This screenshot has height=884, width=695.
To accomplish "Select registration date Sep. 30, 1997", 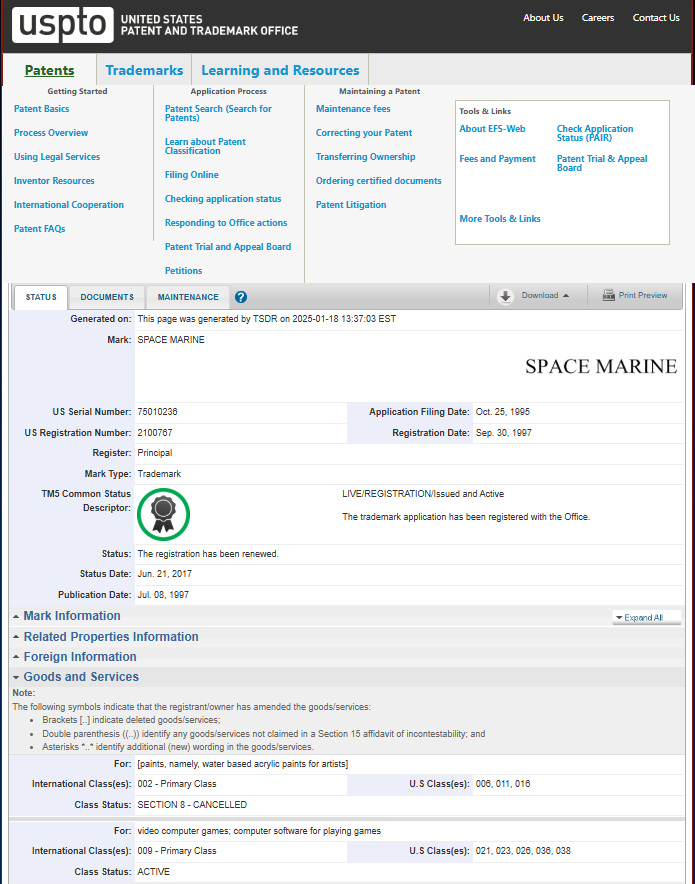I will click(503, 432).
